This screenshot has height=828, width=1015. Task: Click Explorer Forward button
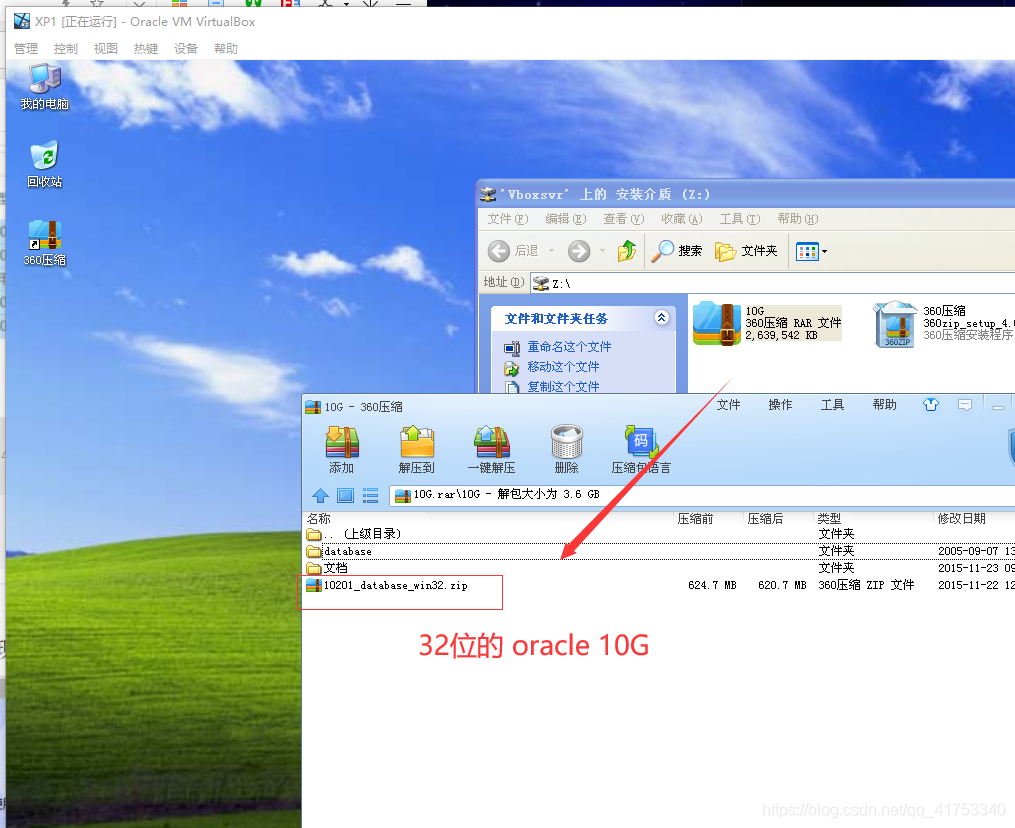(x=579, y=251)
